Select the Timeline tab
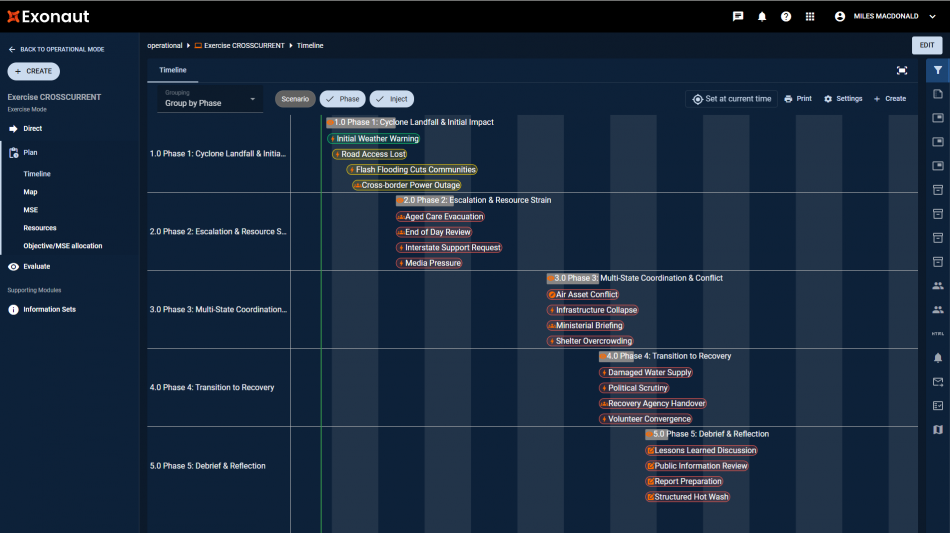 173,70
